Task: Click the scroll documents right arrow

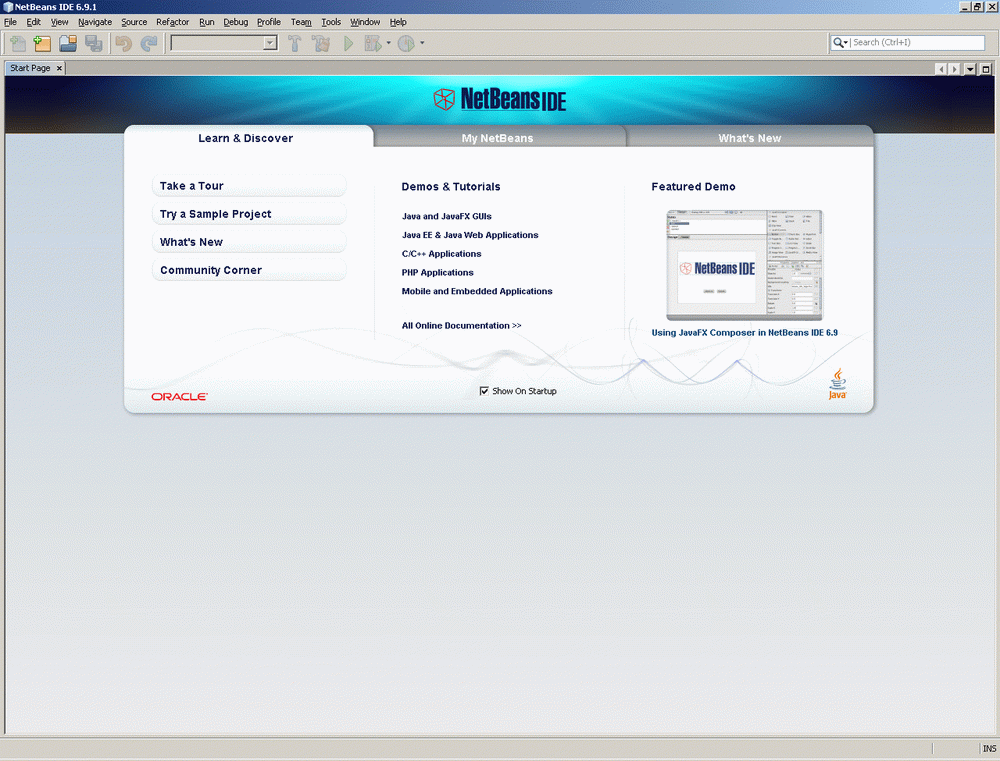Action: point(955,69)
